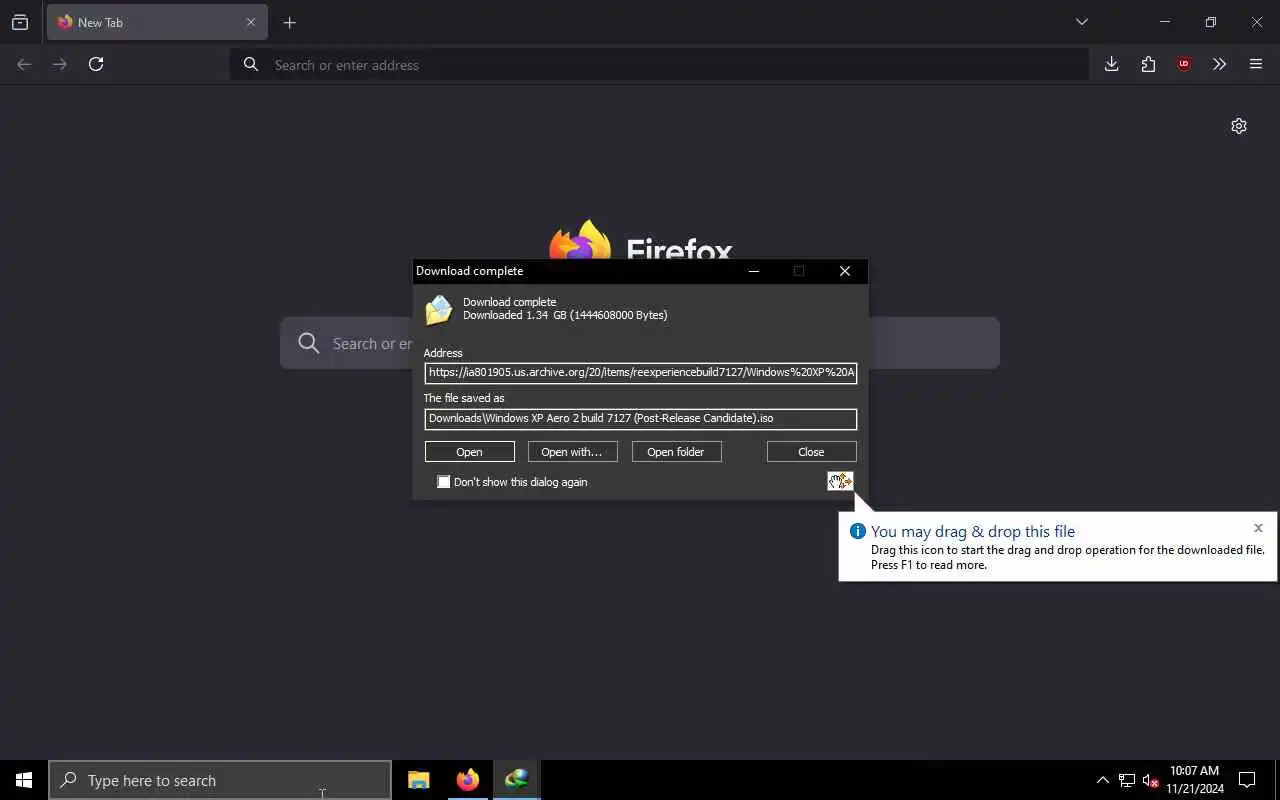This screenshot has width=1280, height=800.
Task: Close the New Tab tab
Action: tap(251, 22)
